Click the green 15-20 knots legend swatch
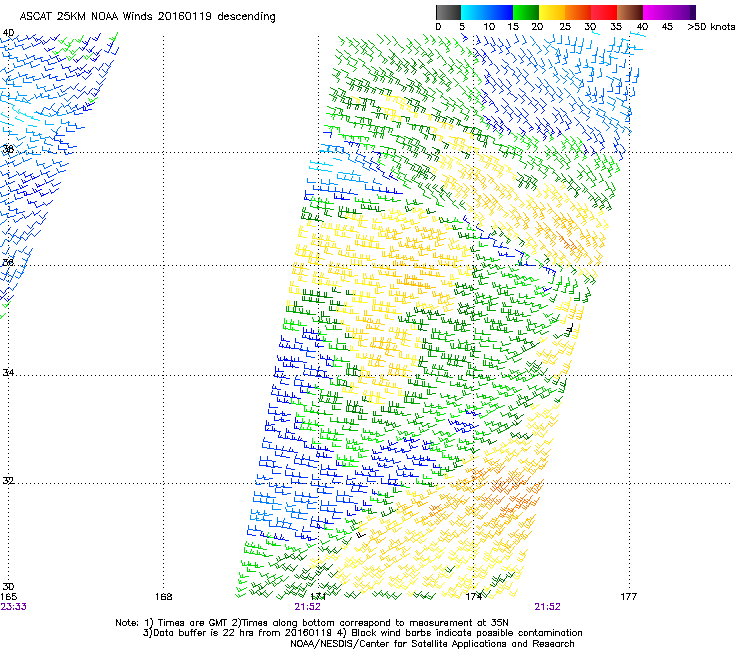 click(x=526, y=12)
